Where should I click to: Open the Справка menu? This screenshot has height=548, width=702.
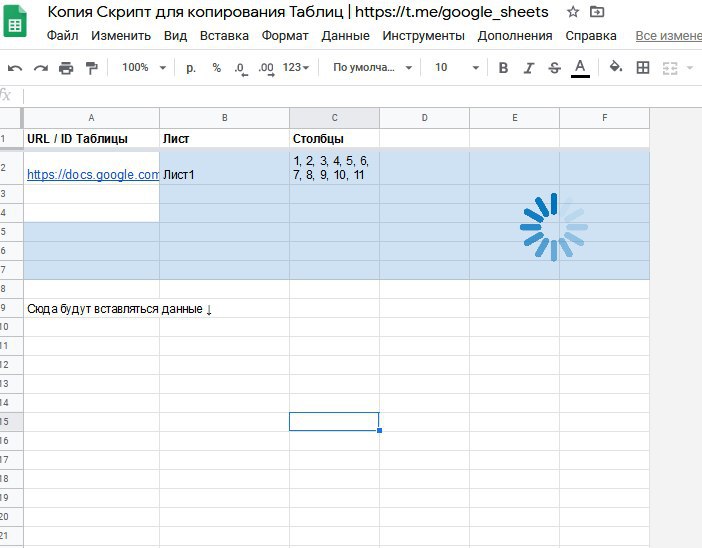coord(591,36)
